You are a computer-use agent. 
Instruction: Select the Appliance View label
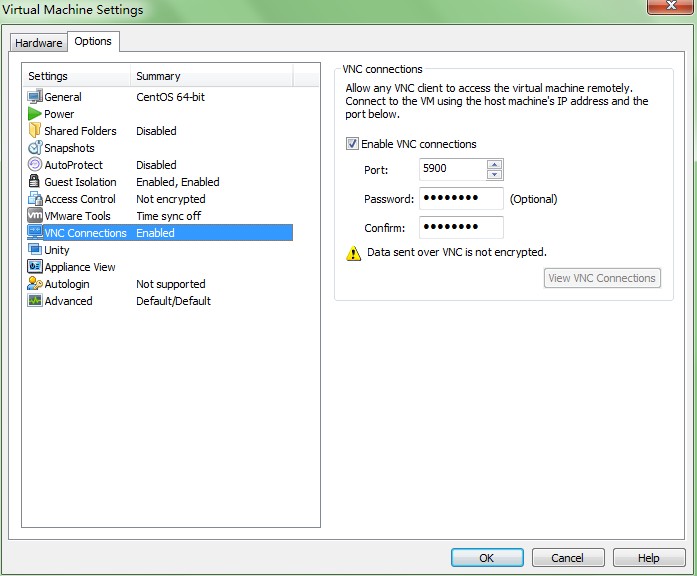click(x=80, y=267)
